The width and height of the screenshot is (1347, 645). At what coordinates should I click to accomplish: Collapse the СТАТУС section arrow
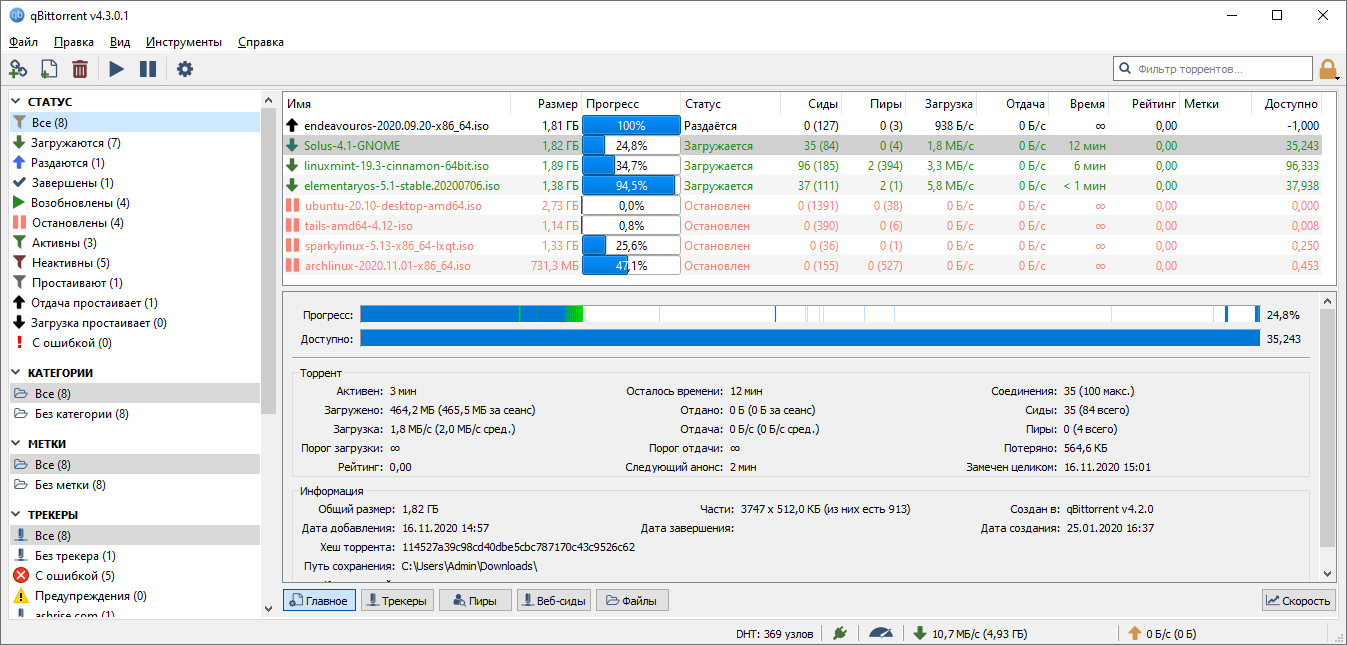pyautogui.click(x=17, y=102)
